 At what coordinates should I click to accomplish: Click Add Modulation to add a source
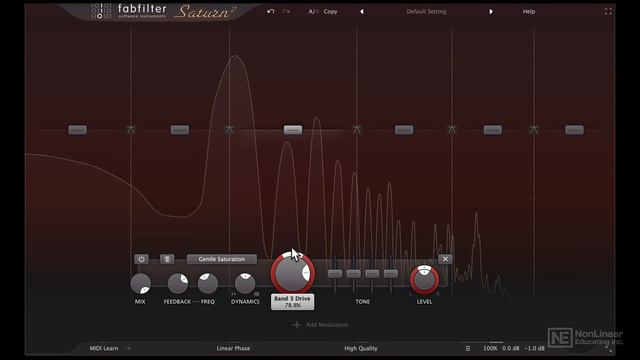pyautogui.click(x=327, y=325)
